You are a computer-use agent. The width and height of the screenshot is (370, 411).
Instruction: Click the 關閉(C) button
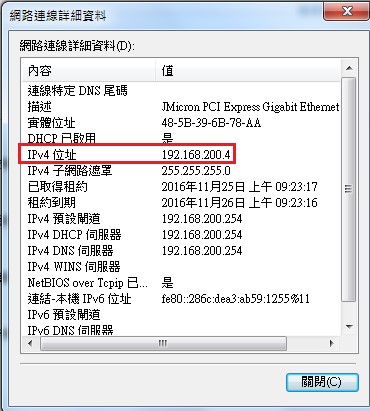322,382
